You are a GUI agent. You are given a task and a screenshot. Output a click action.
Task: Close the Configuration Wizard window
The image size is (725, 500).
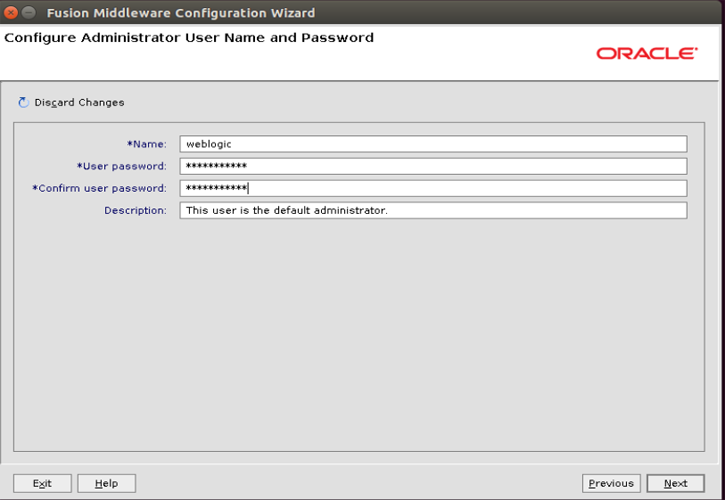pos(10,12)
